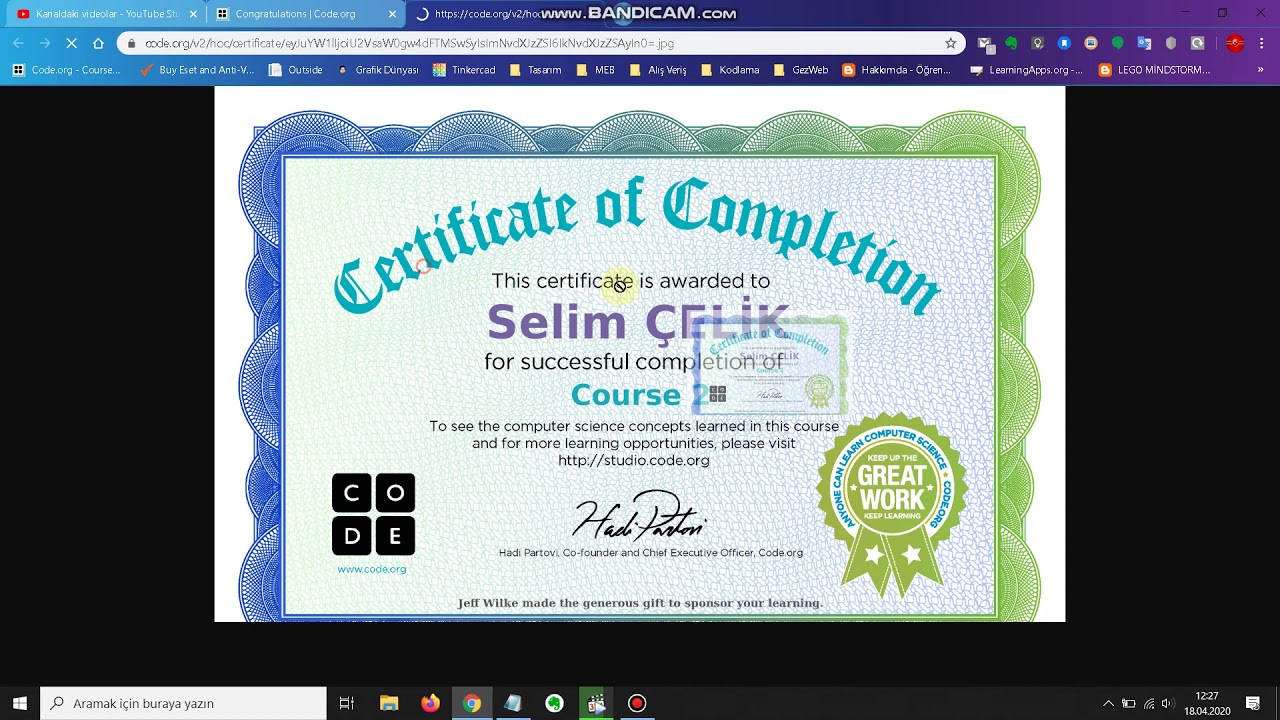Click the certificate image

point(640,354)
